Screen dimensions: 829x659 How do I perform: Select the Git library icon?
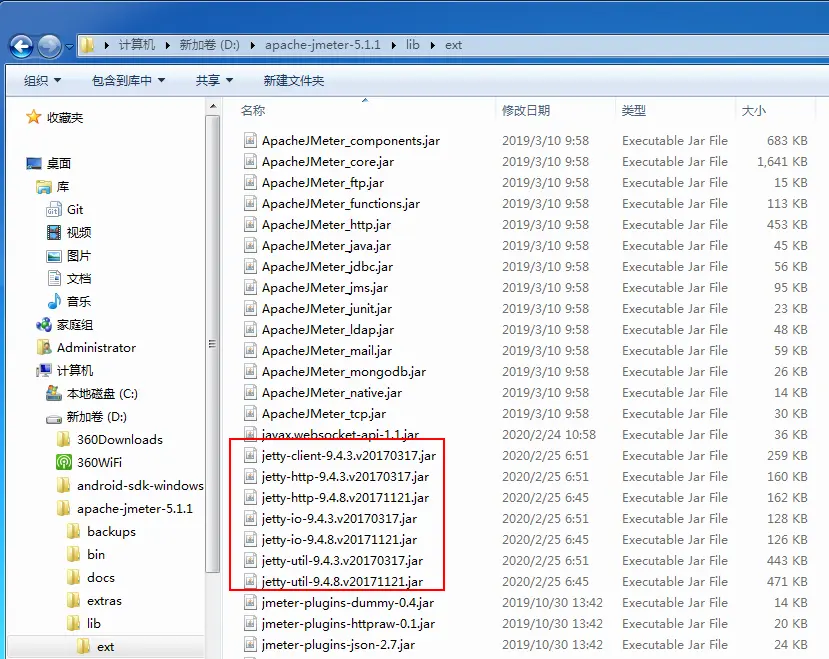coord(54,209)
